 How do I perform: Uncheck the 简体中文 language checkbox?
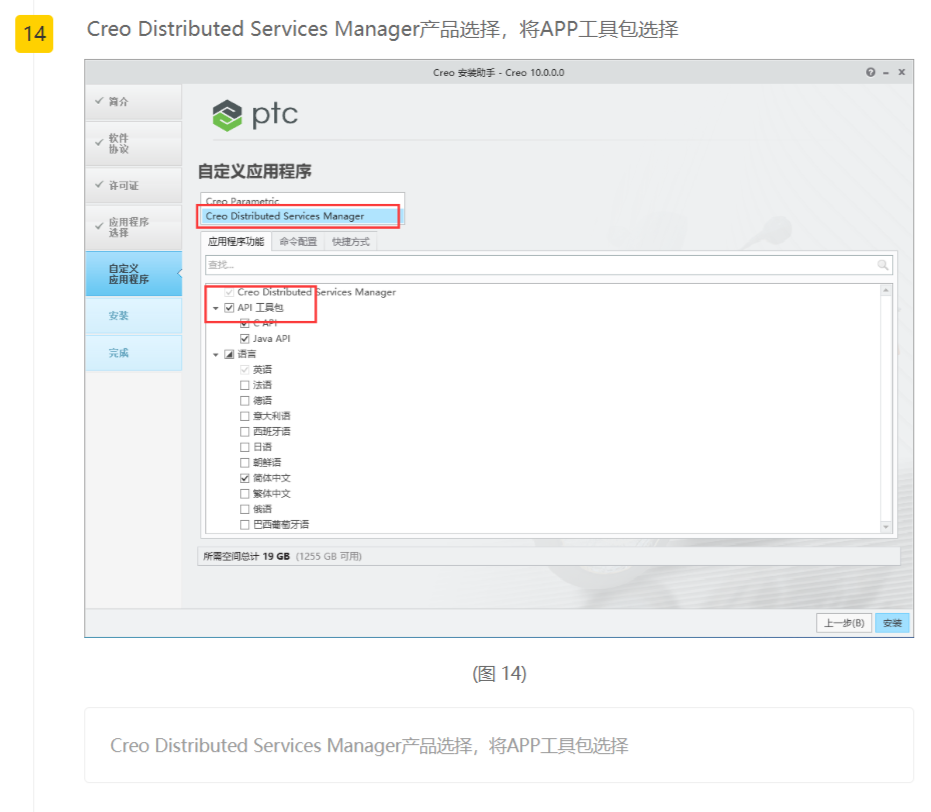[245, 478]
